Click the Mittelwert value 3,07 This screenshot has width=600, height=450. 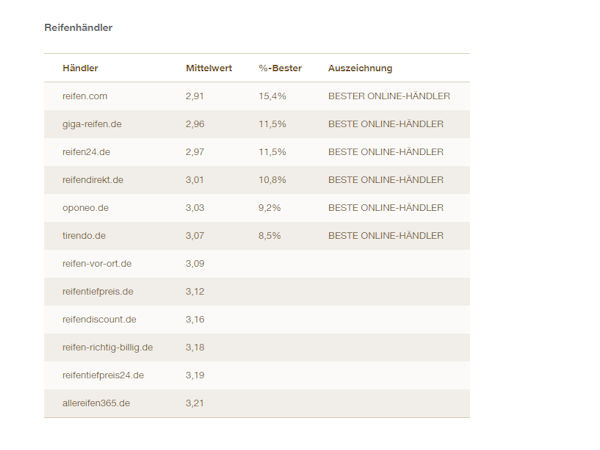(x=195, y=236)
